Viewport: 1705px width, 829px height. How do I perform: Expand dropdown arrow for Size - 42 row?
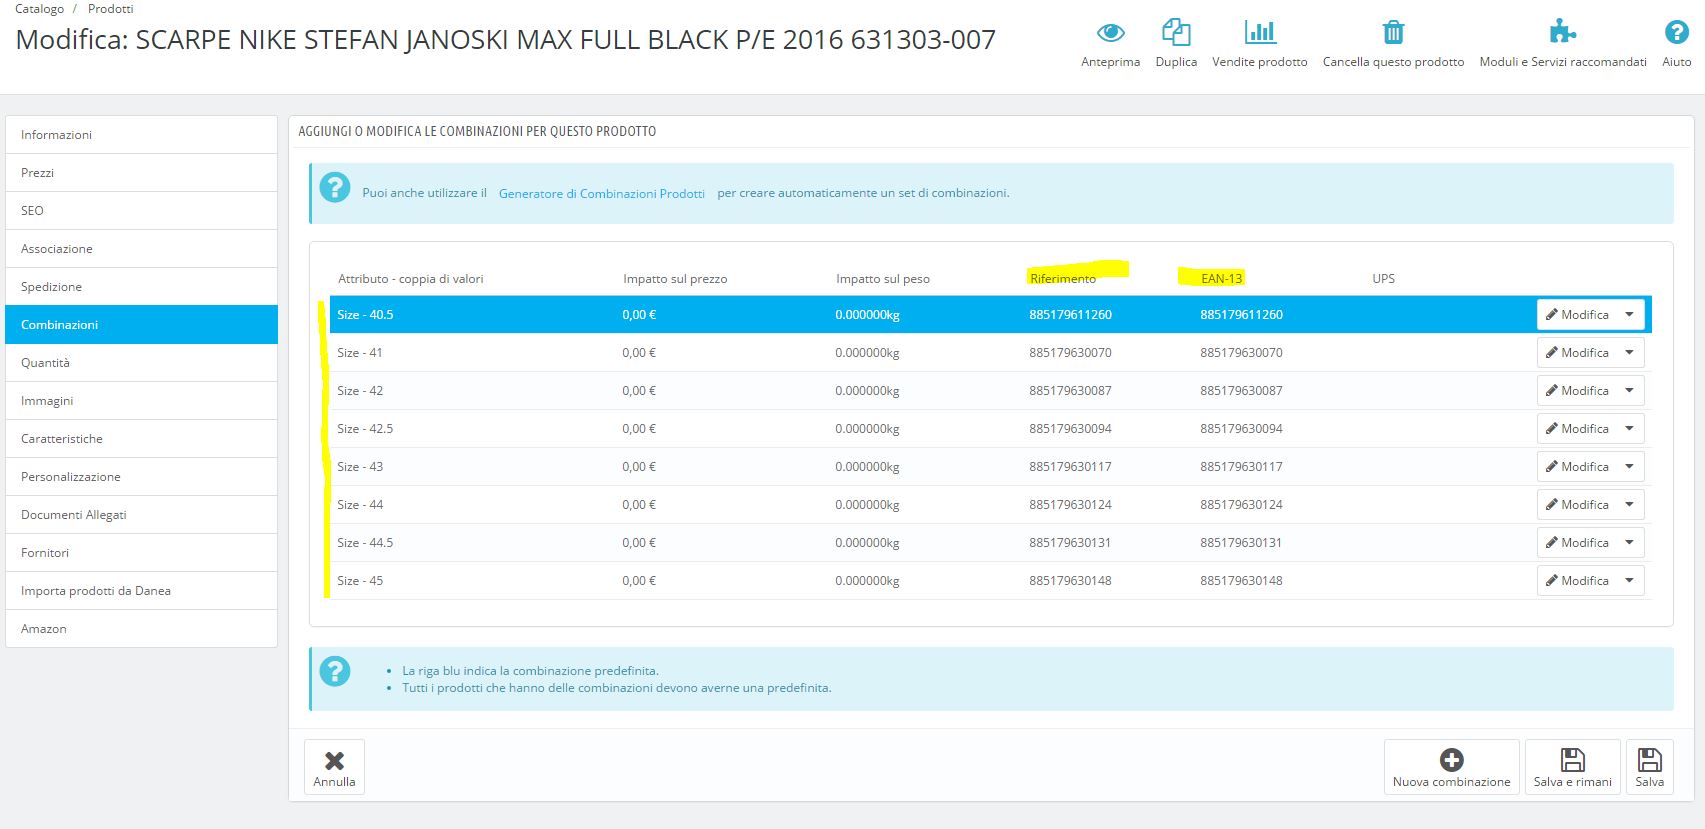1630,391
